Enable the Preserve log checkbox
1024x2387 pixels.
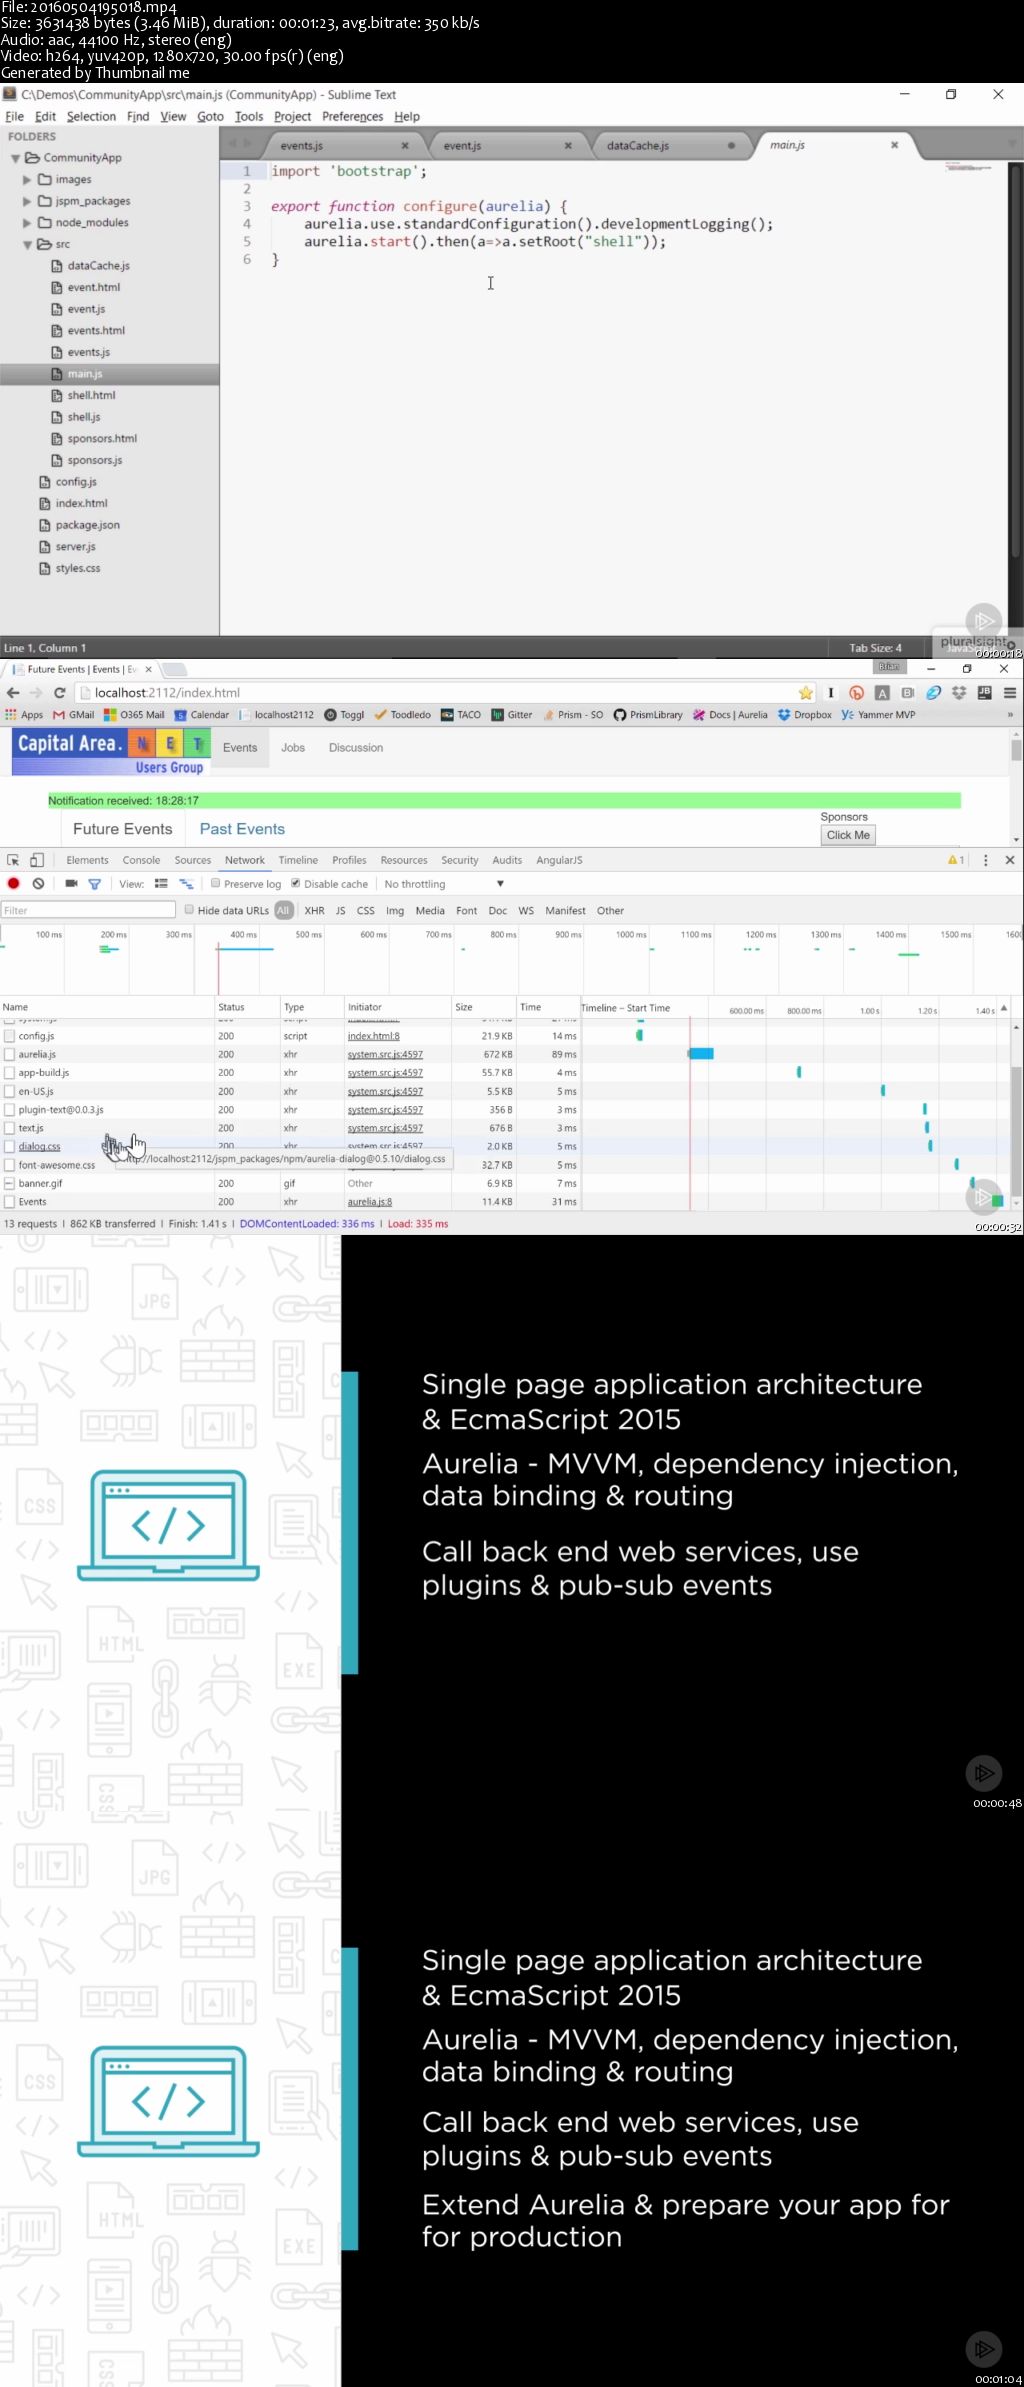click(x=215, y=884)
